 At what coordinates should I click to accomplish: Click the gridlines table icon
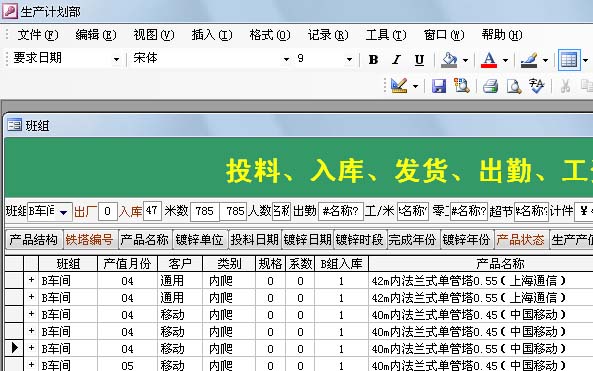click(x=569, y=60)
